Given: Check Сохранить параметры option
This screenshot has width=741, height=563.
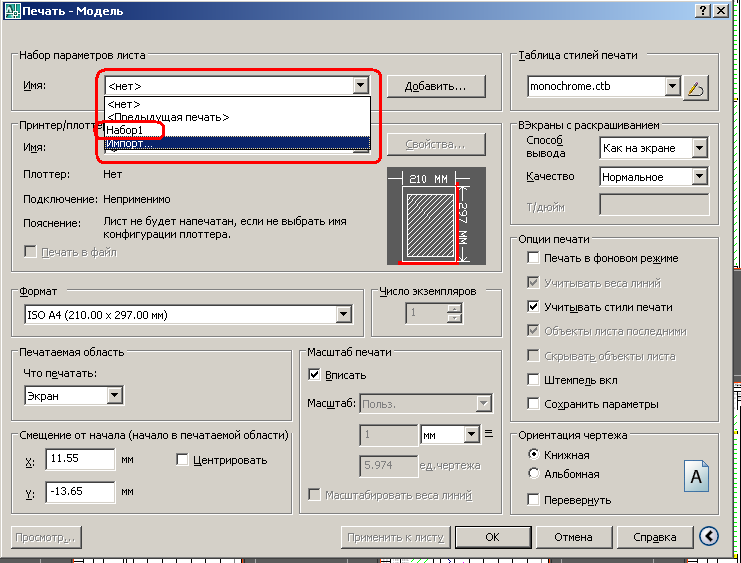Looking at the screenshot, I should (533, 403).
